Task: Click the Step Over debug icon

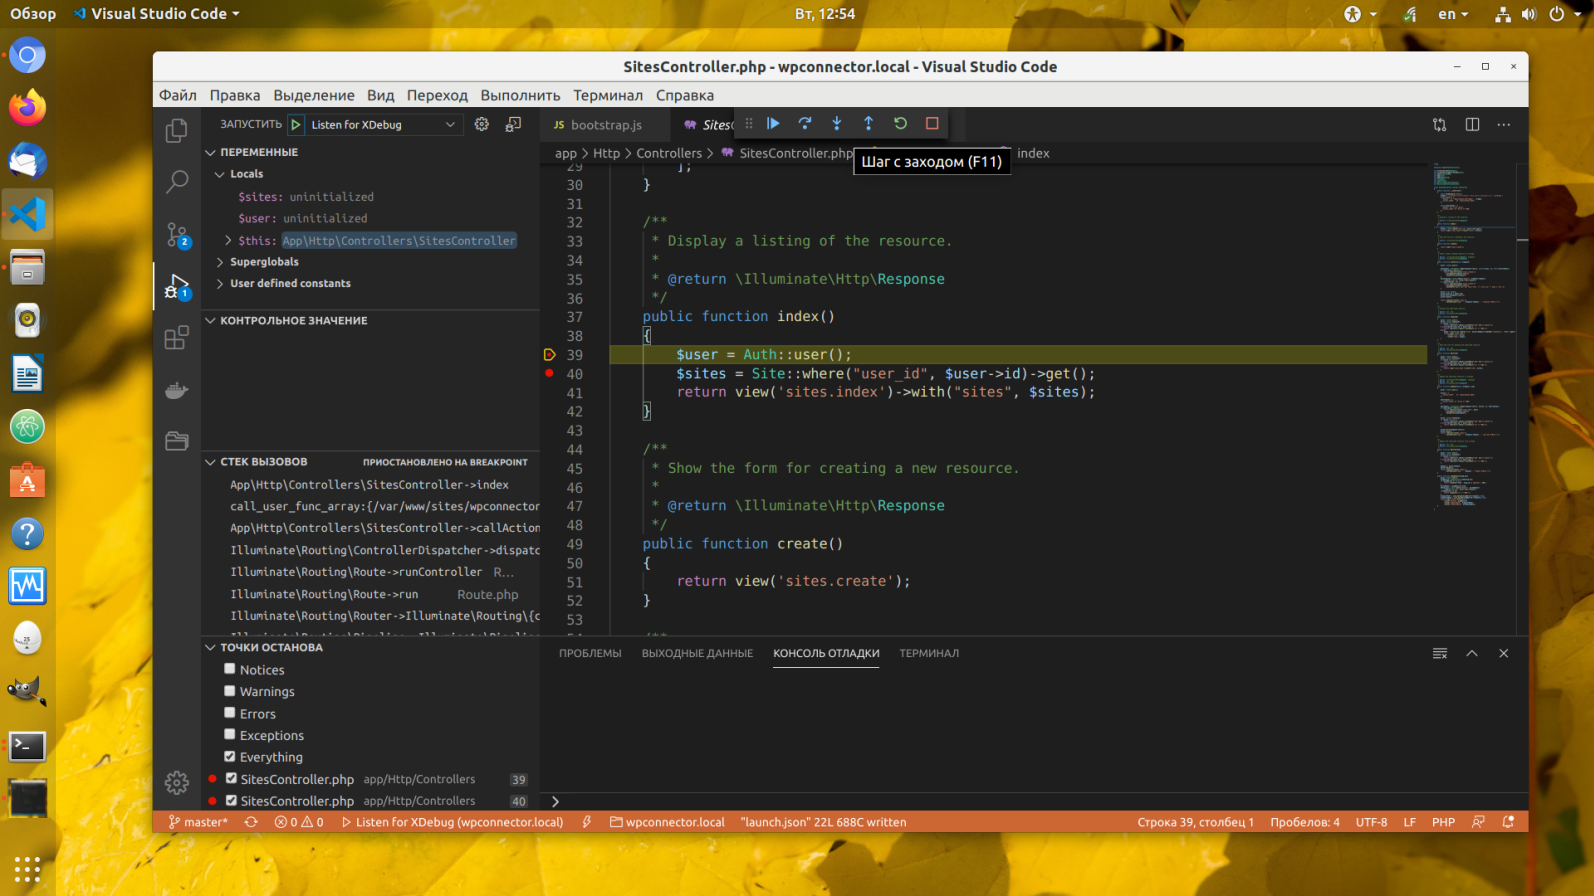Action: (805, 123)
